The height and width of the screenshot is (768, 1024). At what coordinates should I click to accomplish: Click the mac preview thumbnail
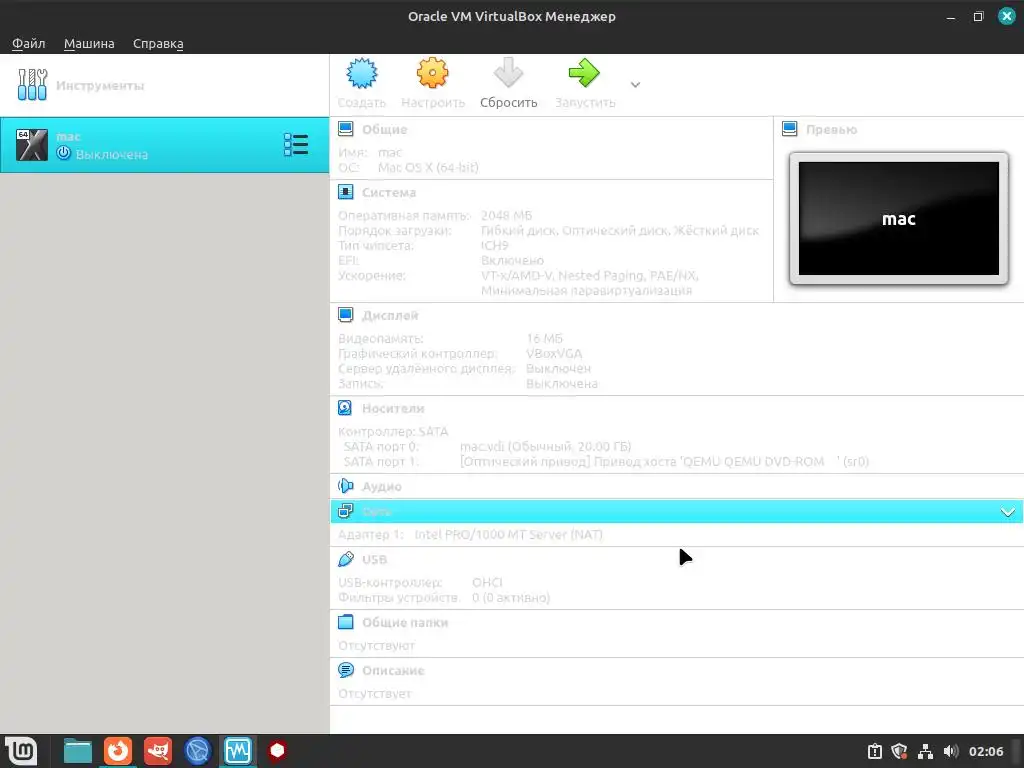(899, 219)
